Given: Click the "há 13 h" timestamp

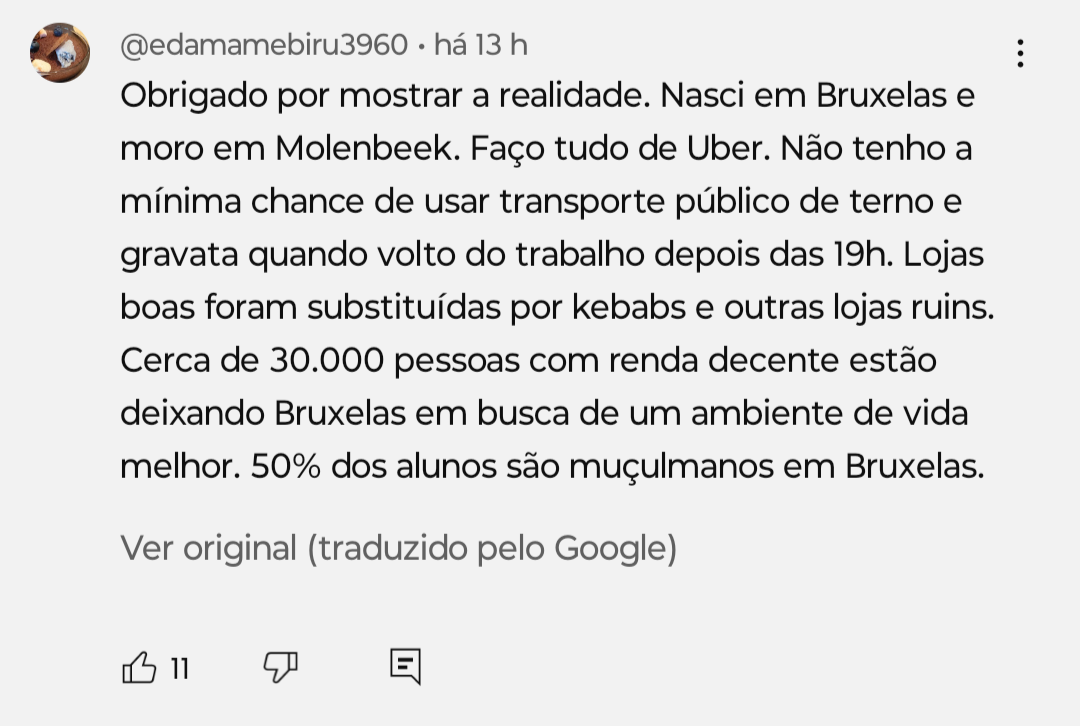Looking at the screenshot, I should point(481,45).
